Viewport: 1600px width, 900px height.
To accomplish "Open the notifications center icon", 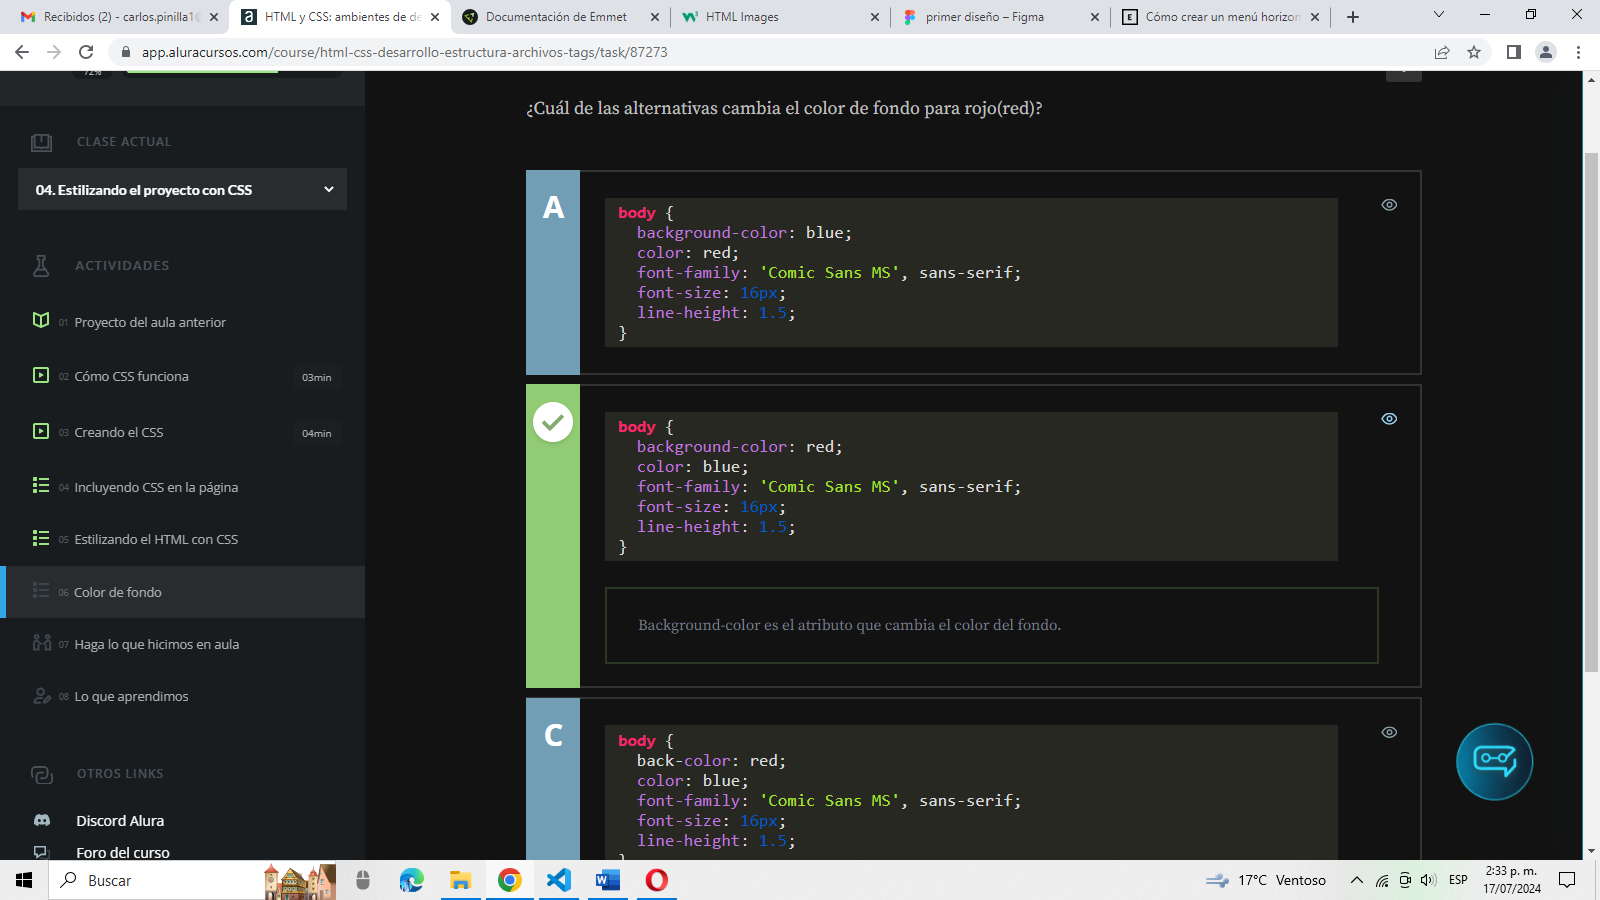I will coord(1567,880).
